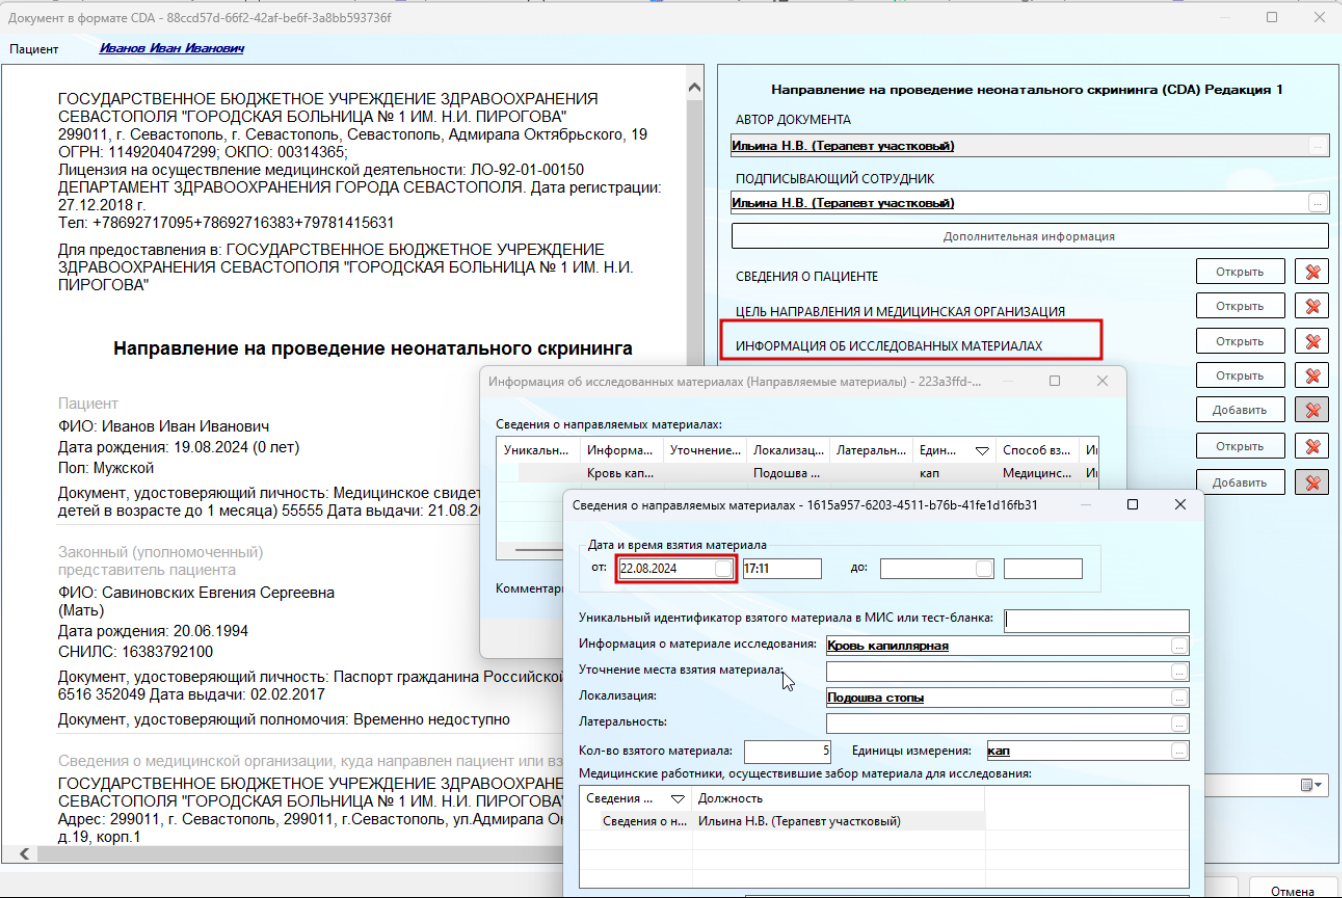Click the Кровь капиллярная link value
This screenshot has width=1342, height=898.
[888, 646]
